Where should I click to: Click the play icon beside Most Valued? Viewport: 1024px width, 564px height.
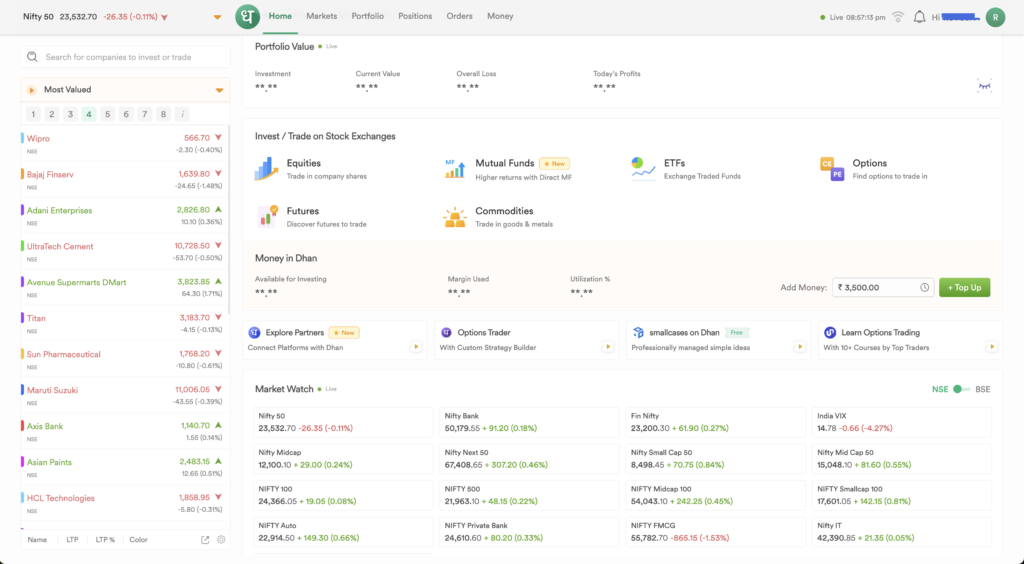pyautogui.click(x=31, y=90)
